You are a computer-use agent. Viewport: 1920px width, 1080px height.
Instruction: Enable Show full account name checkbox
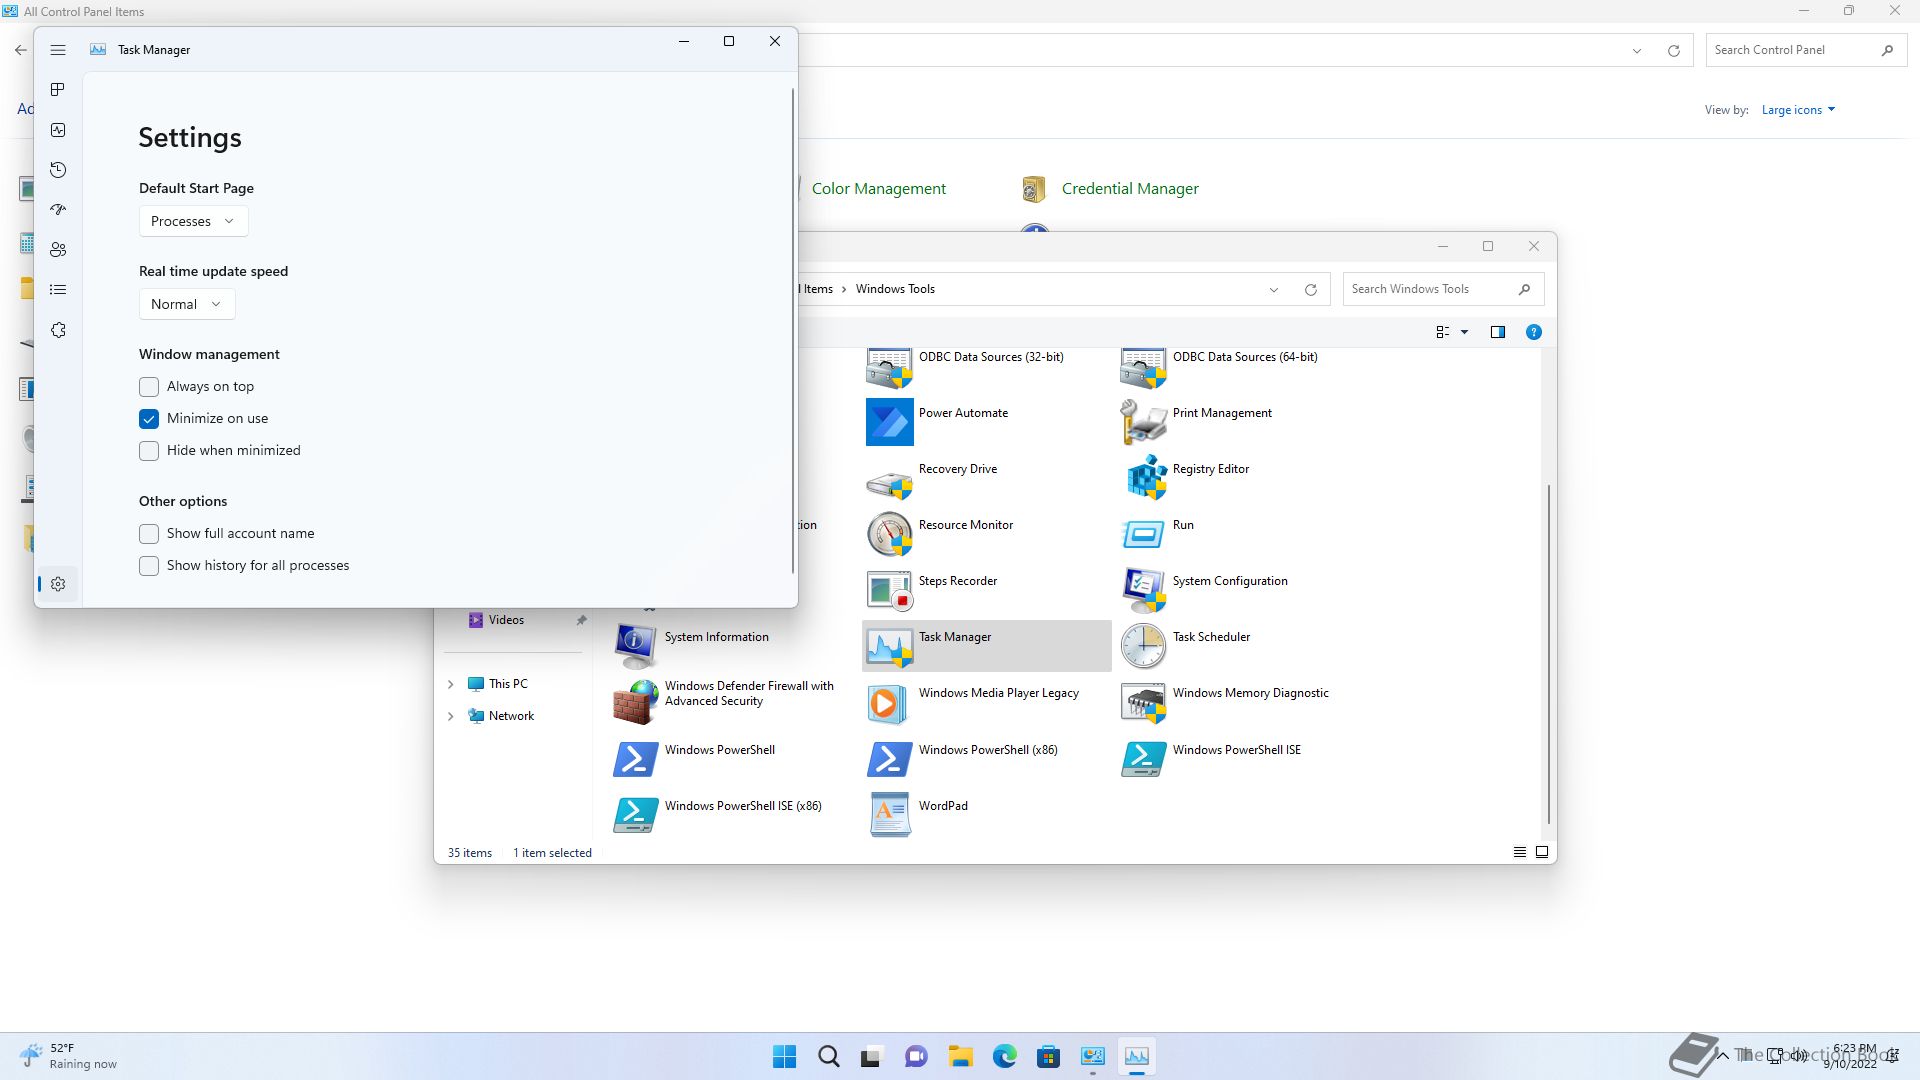tap(149, 534)
